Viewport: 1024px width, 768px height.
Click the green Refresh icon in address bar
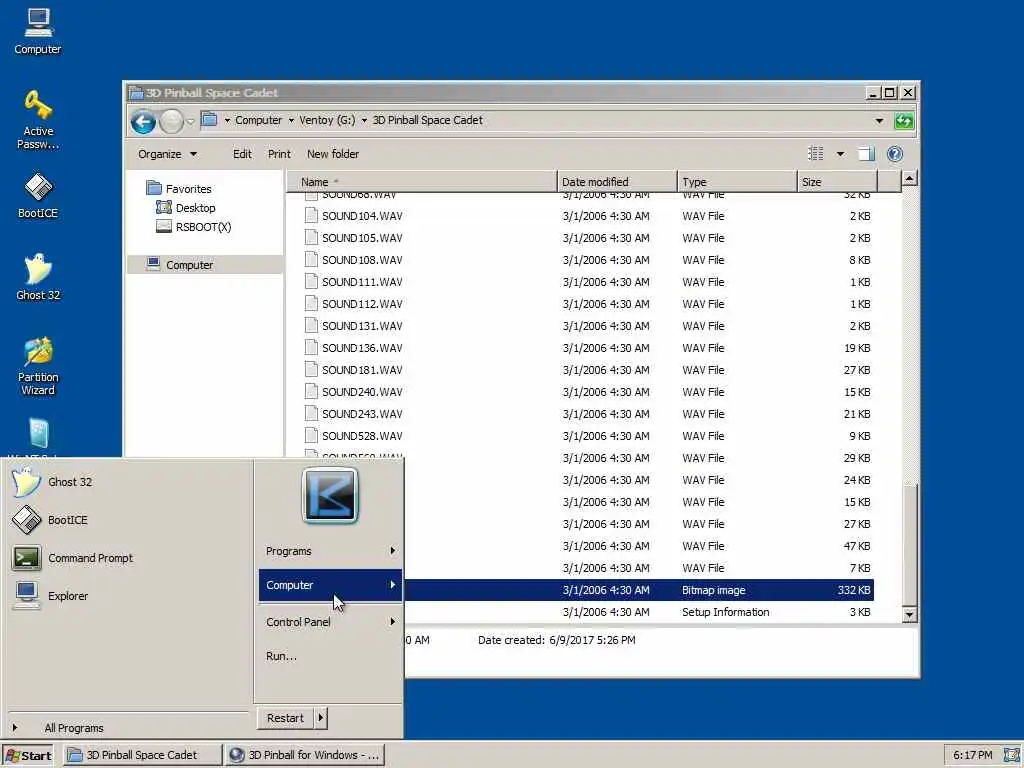(x=904, y=121)
